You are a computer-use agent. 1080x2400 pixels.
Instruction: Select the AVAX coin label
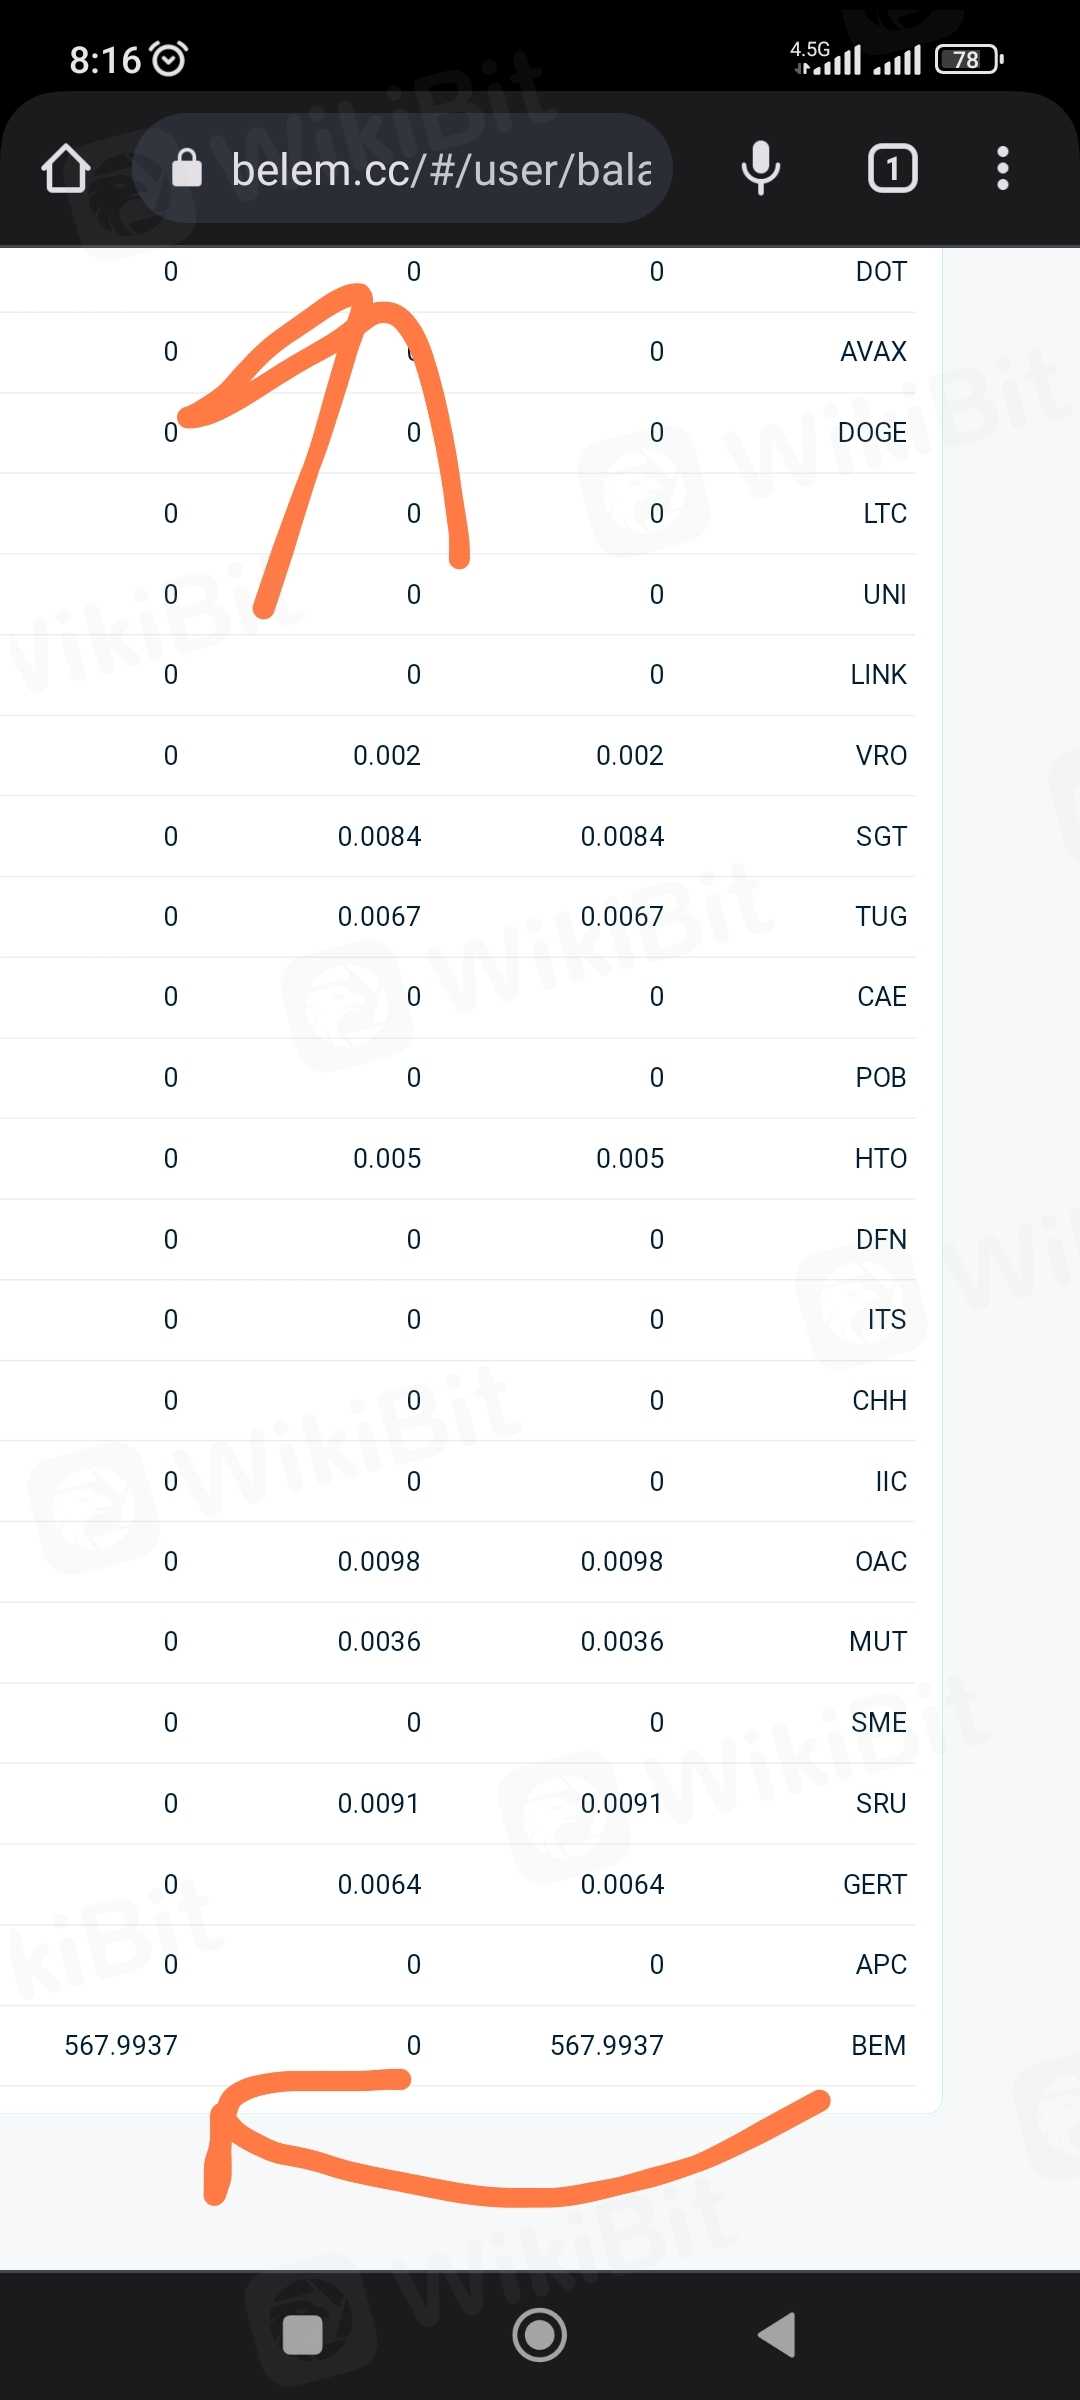coord(873,351)
